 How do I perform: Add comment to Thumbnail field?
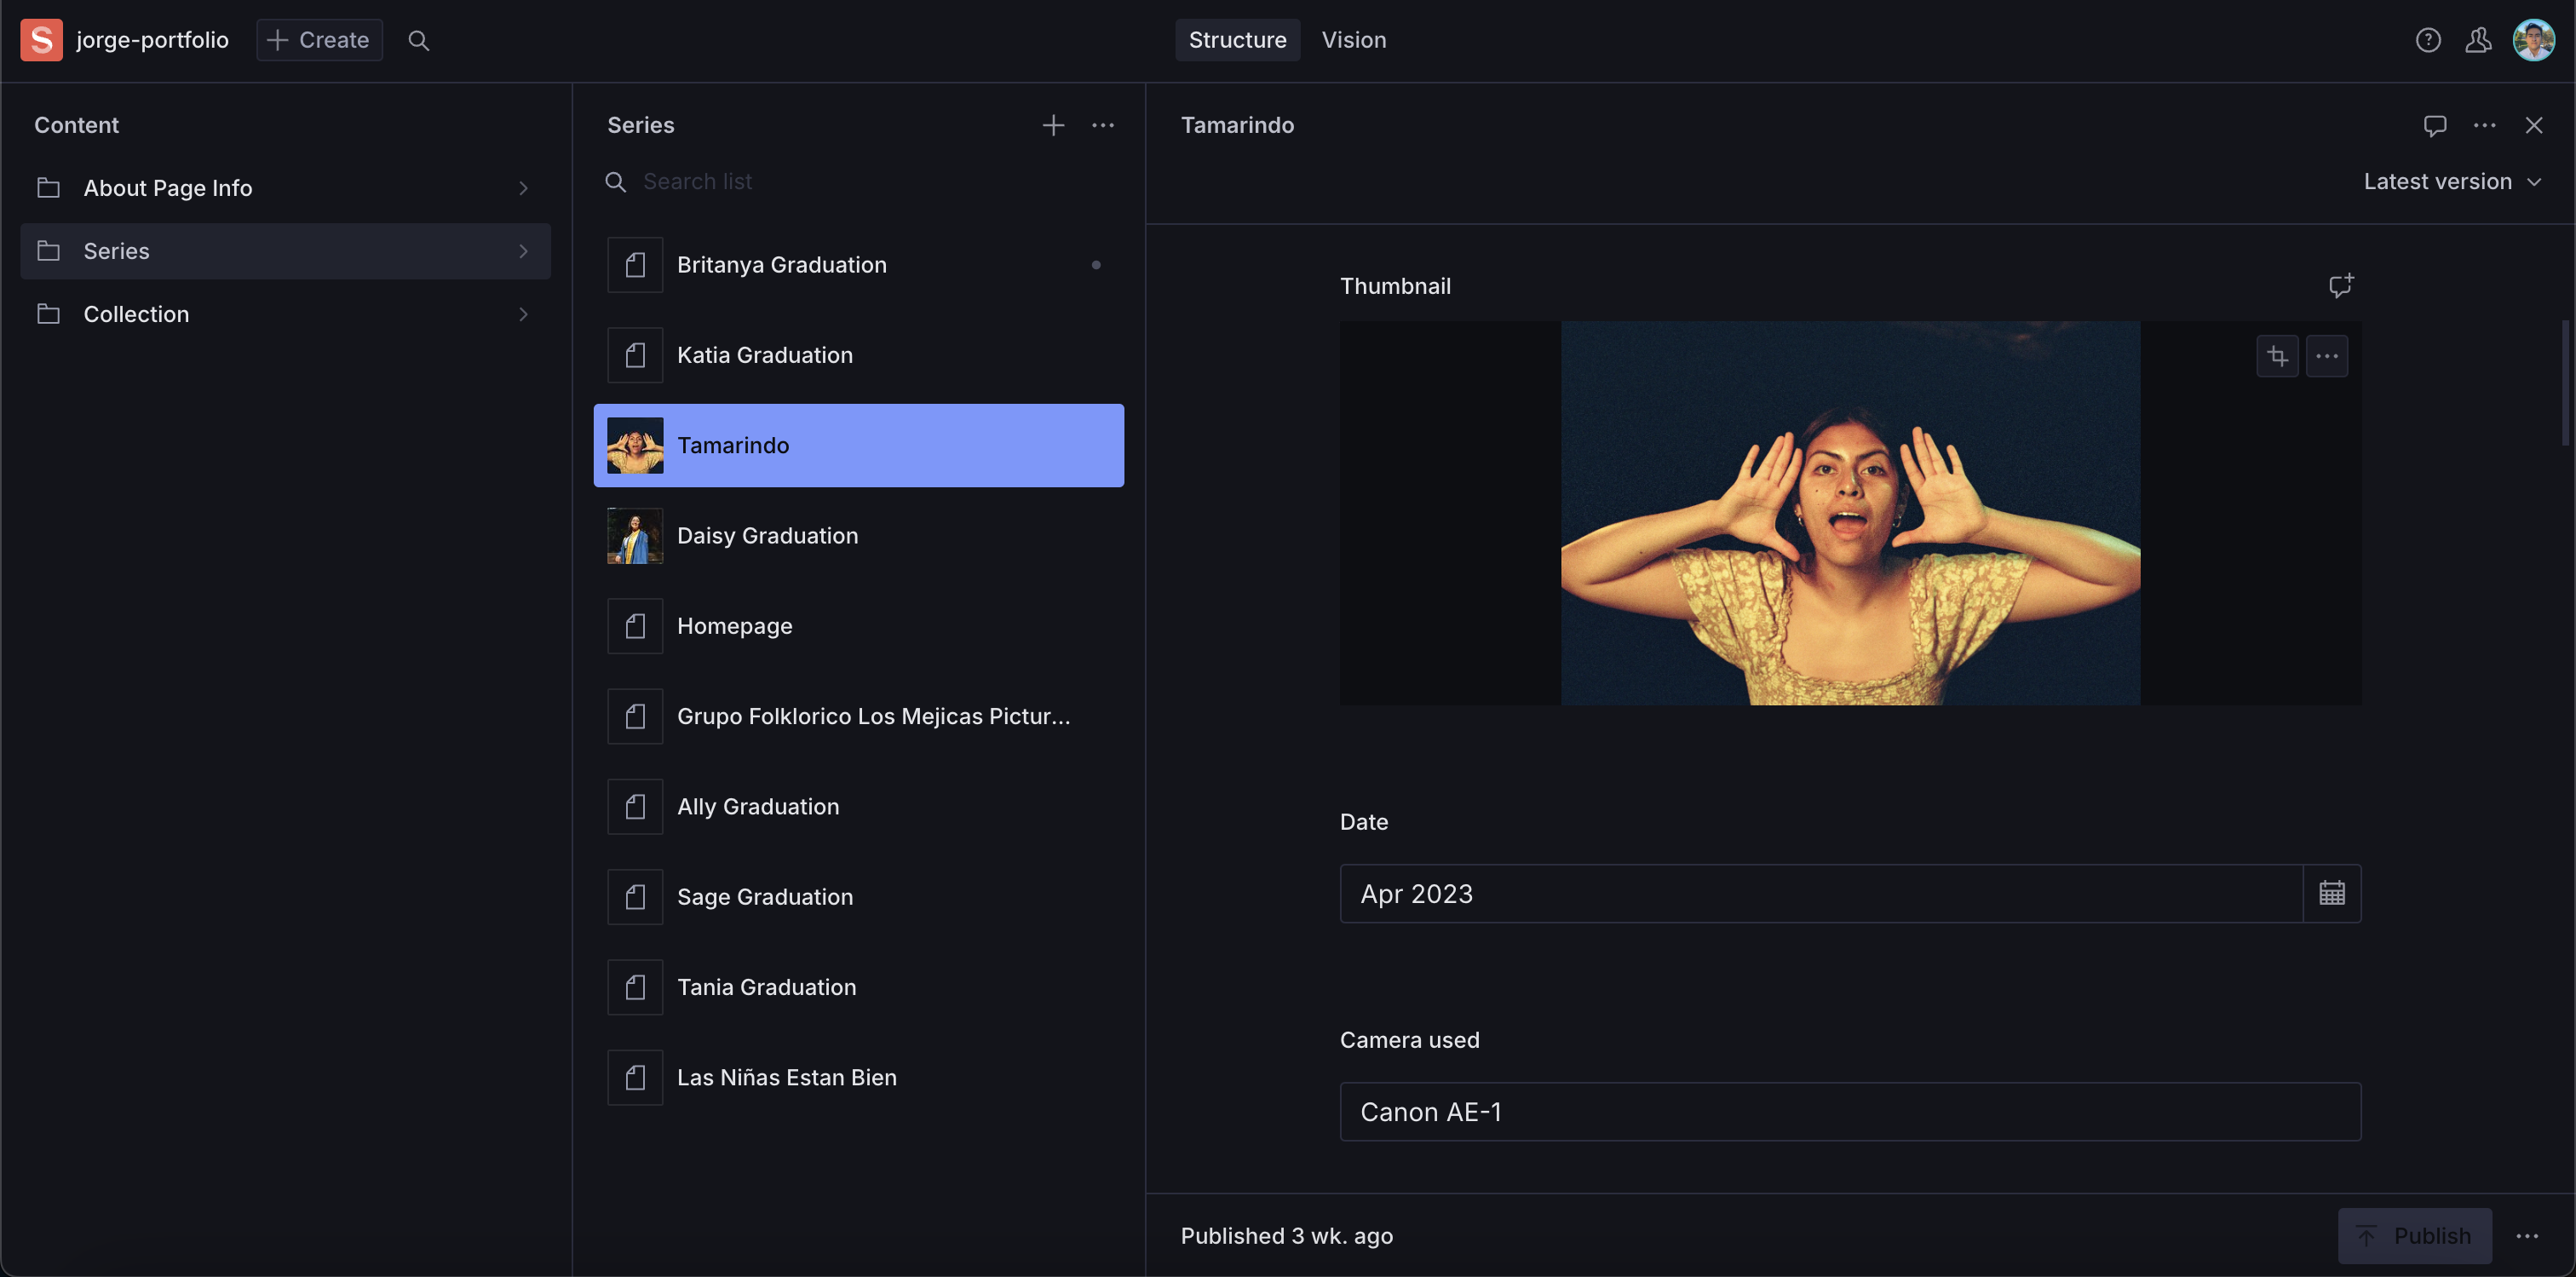pos(2340,286)
